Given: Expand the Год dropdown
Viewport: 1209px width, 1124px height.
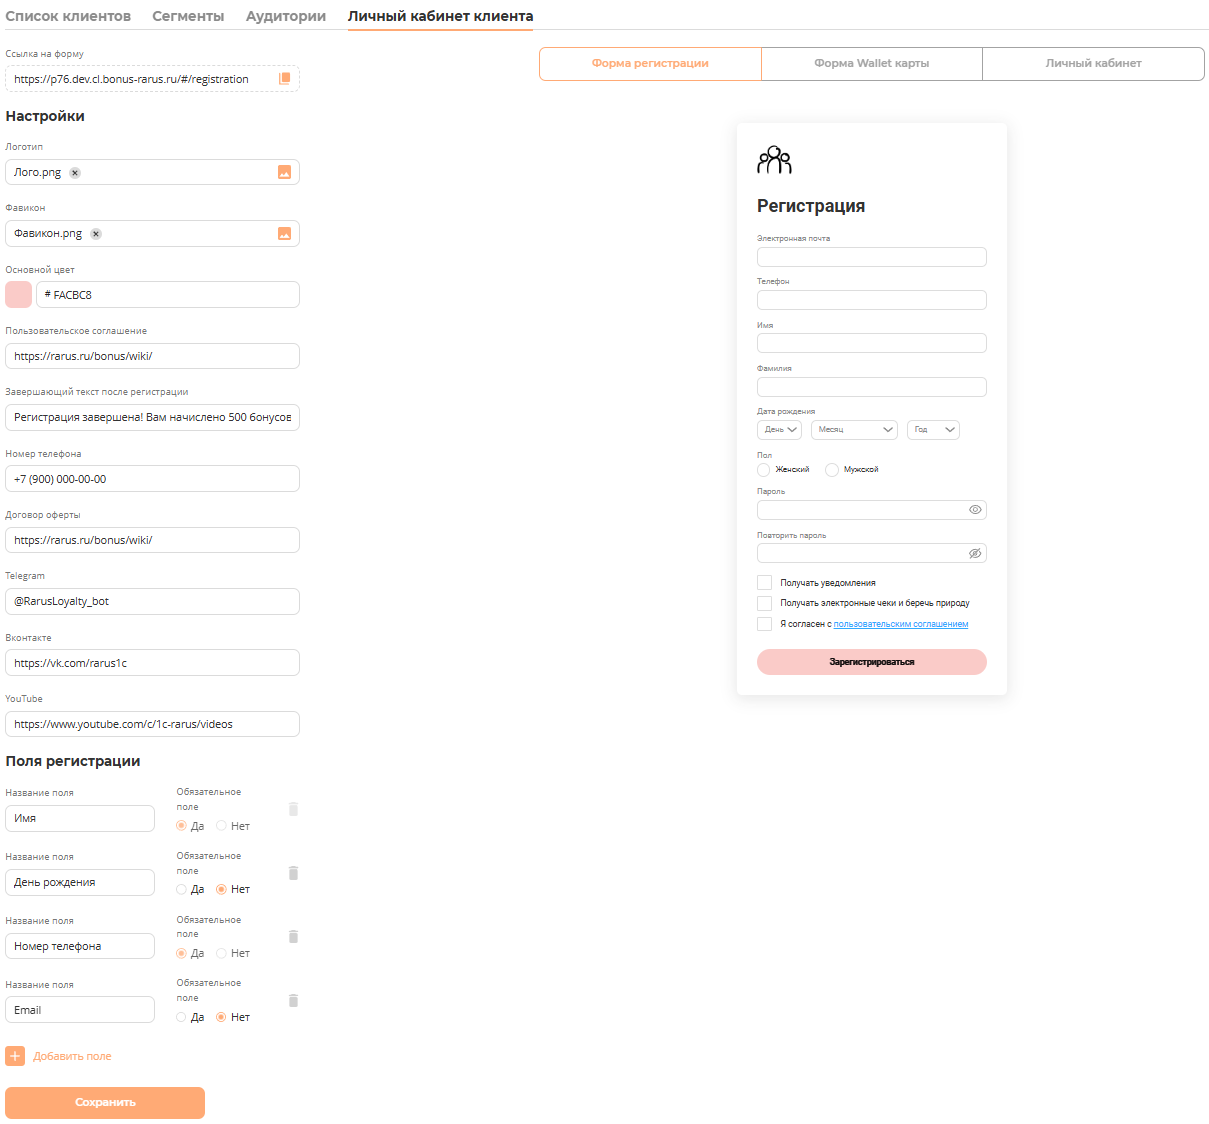Looking at the screenshot, I should (x=932, y=430).
